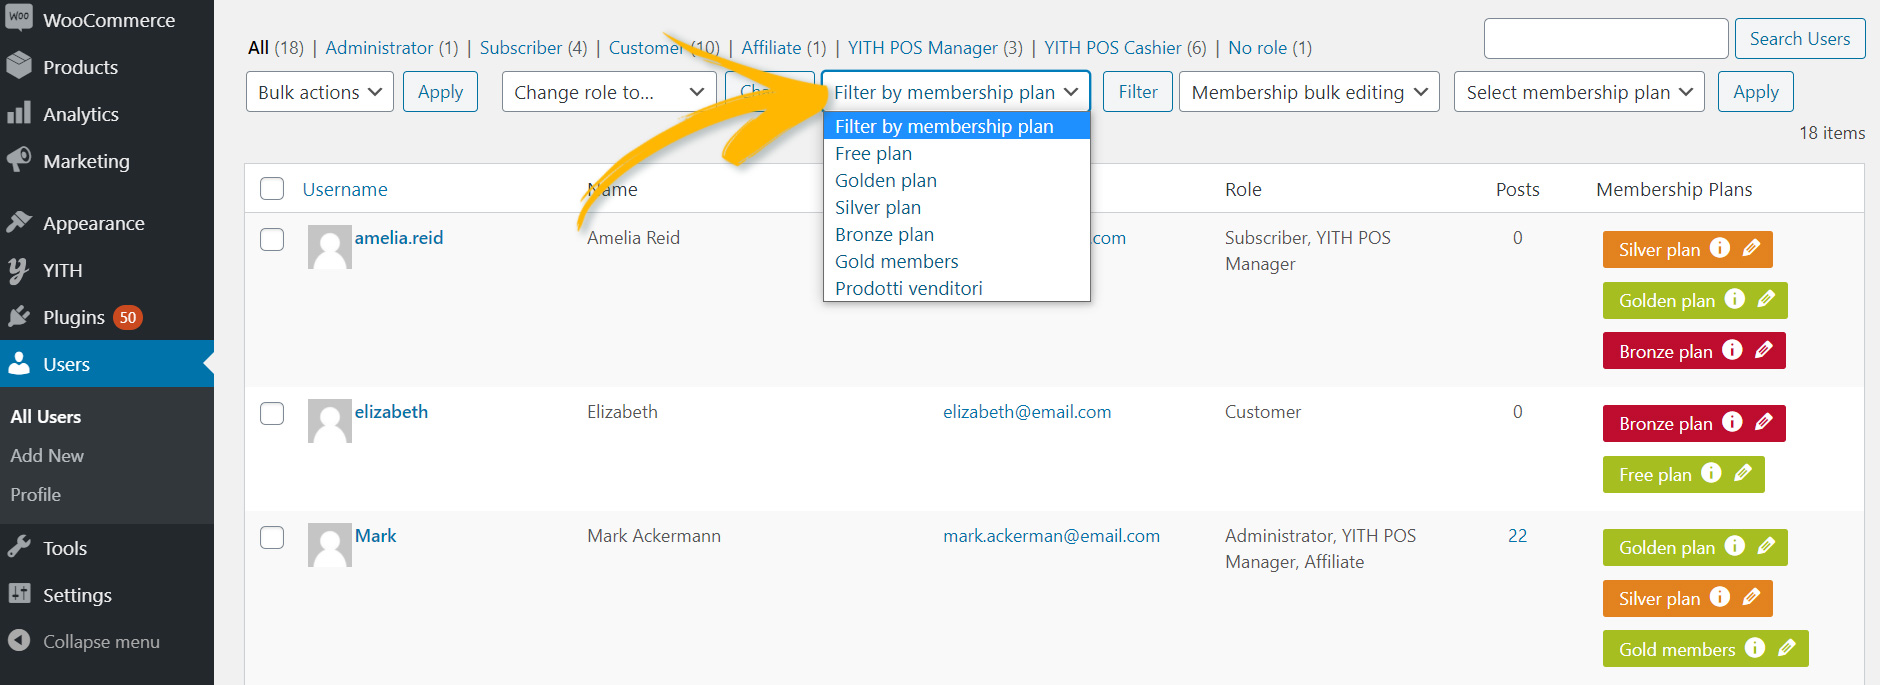Edit amelia.reid's Golden plan with the pencil
1880x685 pixels.
(1766, 299)
